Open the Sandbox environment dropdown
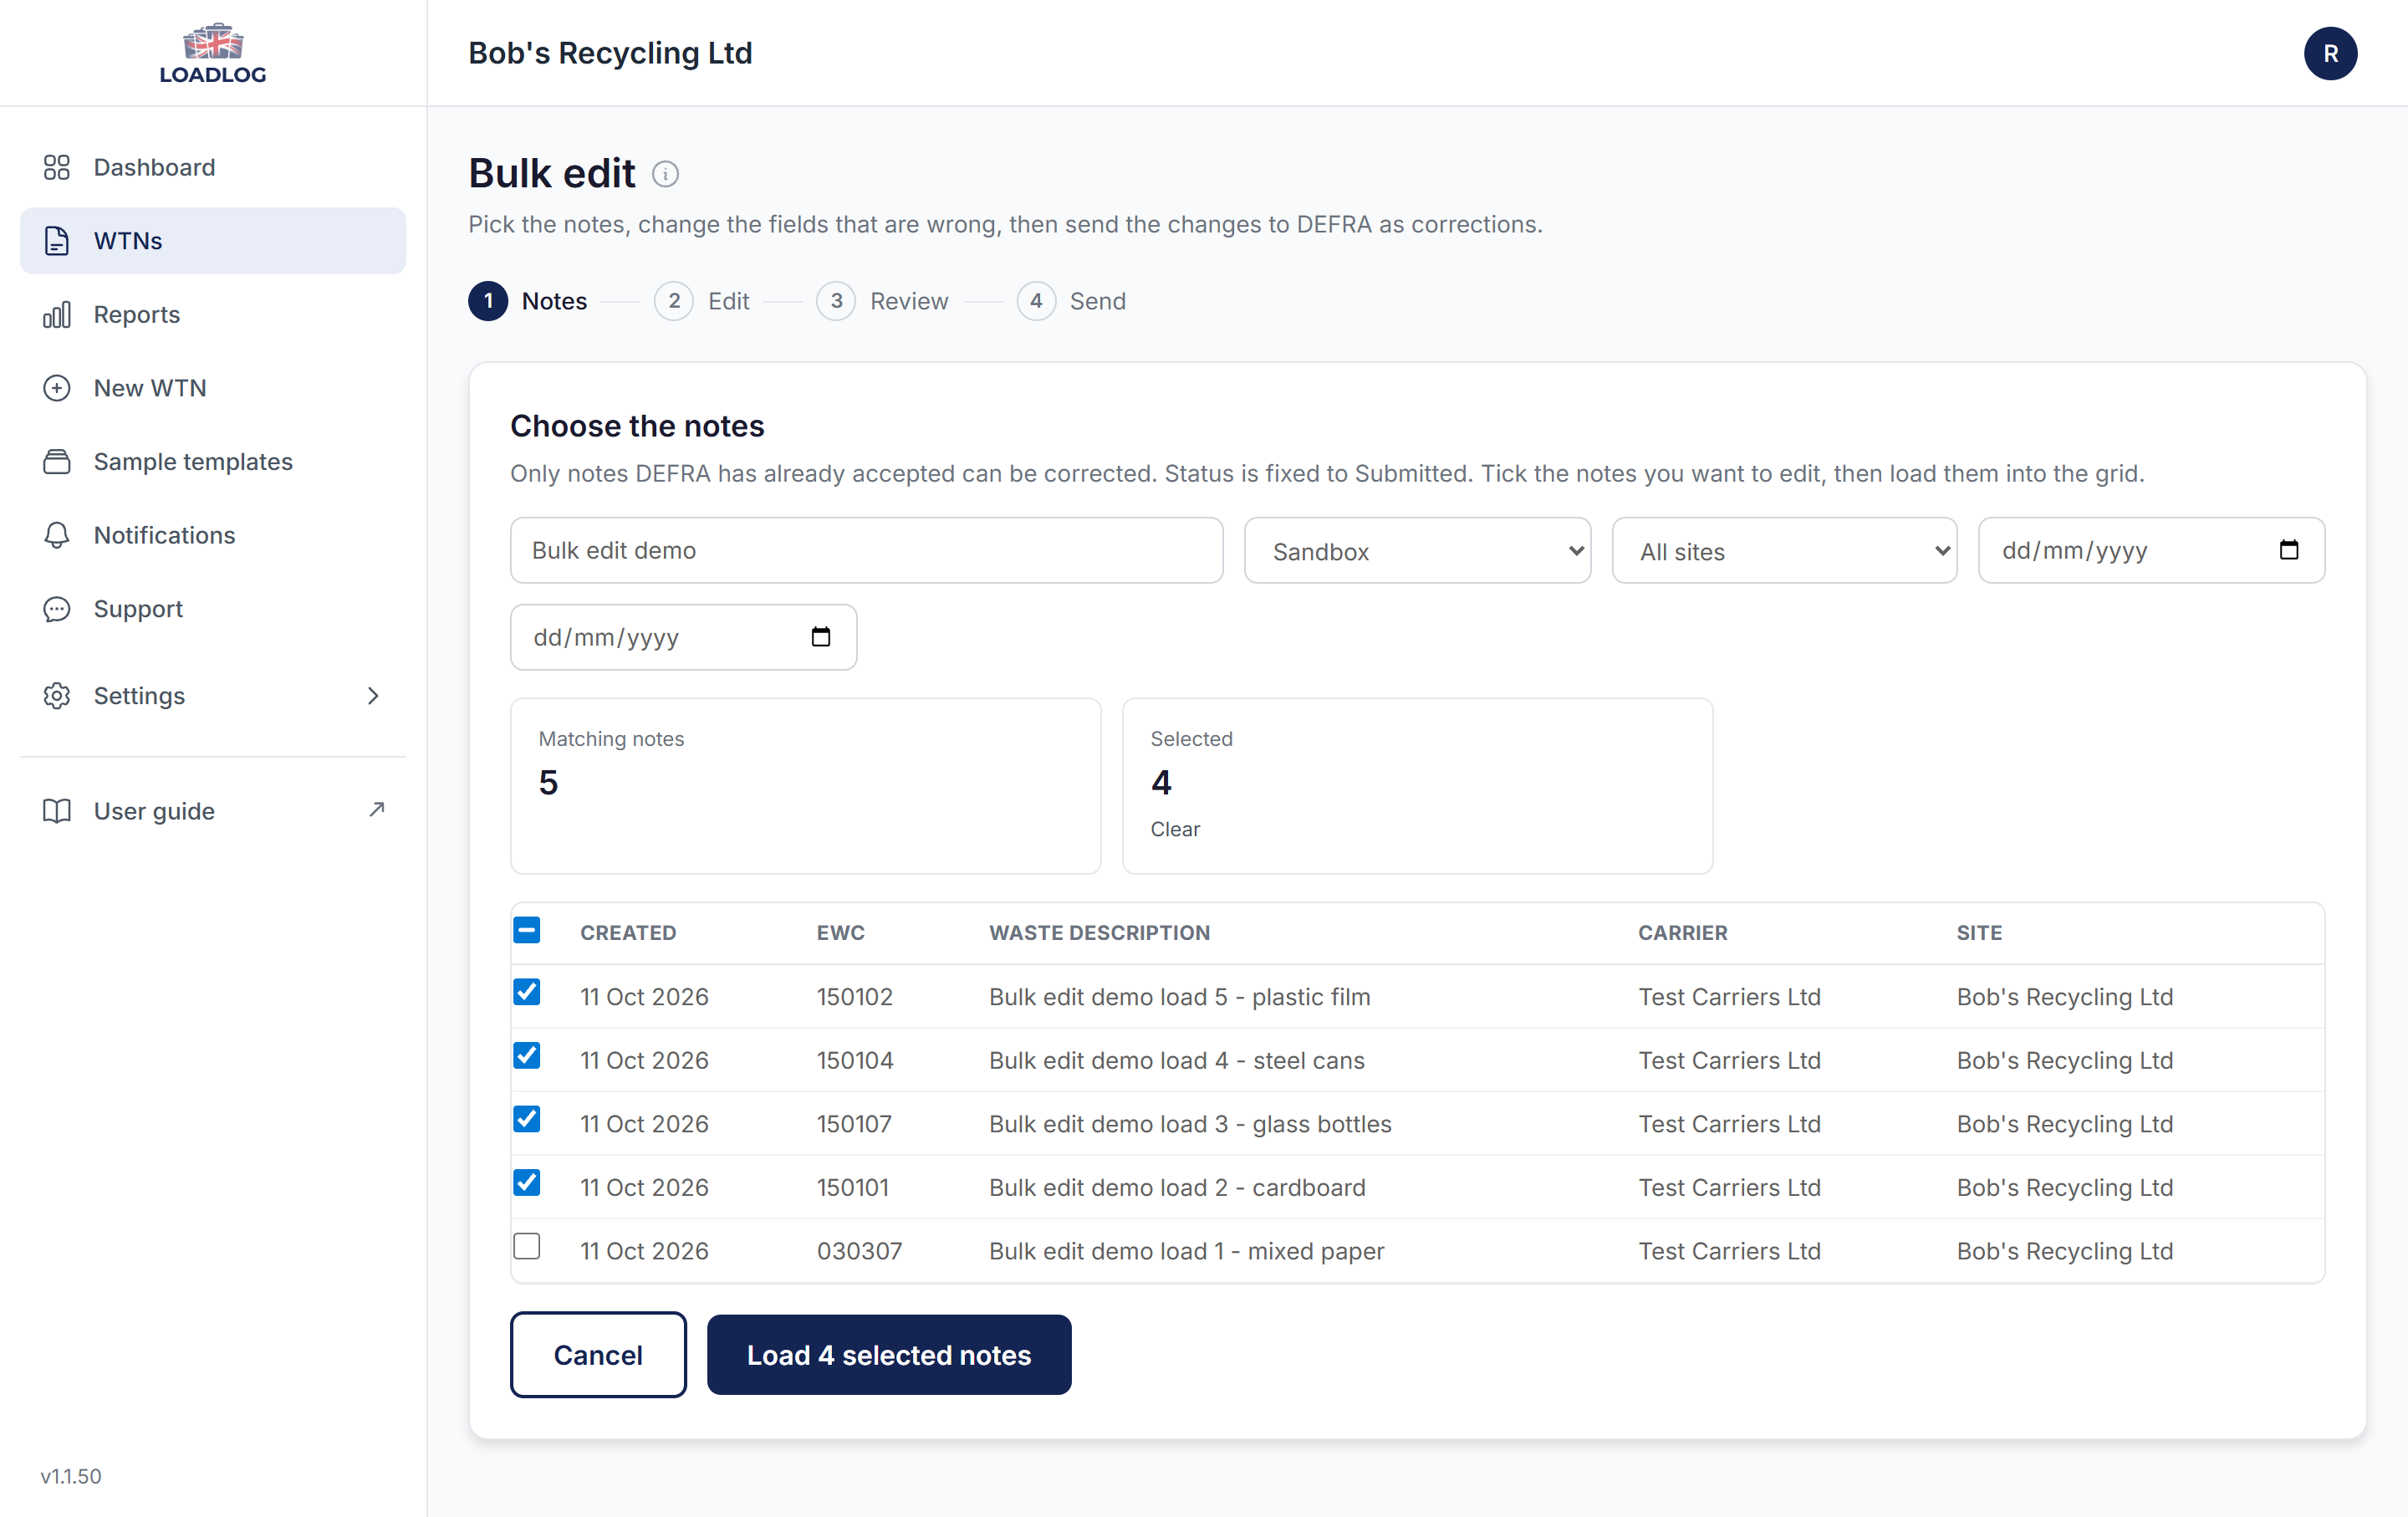Screen dimensions: 2408x1517 click(1417, 551)
